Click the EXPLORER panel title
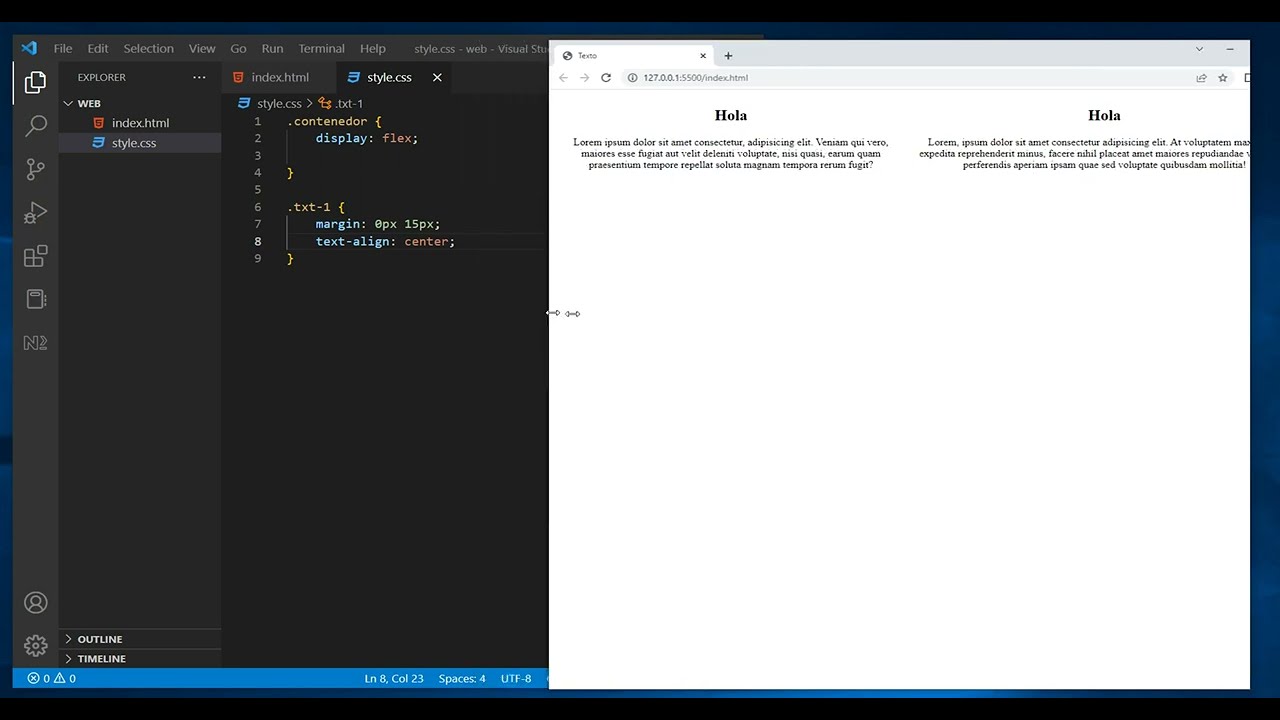This screenshot has height=720, width=1280. 102,77
